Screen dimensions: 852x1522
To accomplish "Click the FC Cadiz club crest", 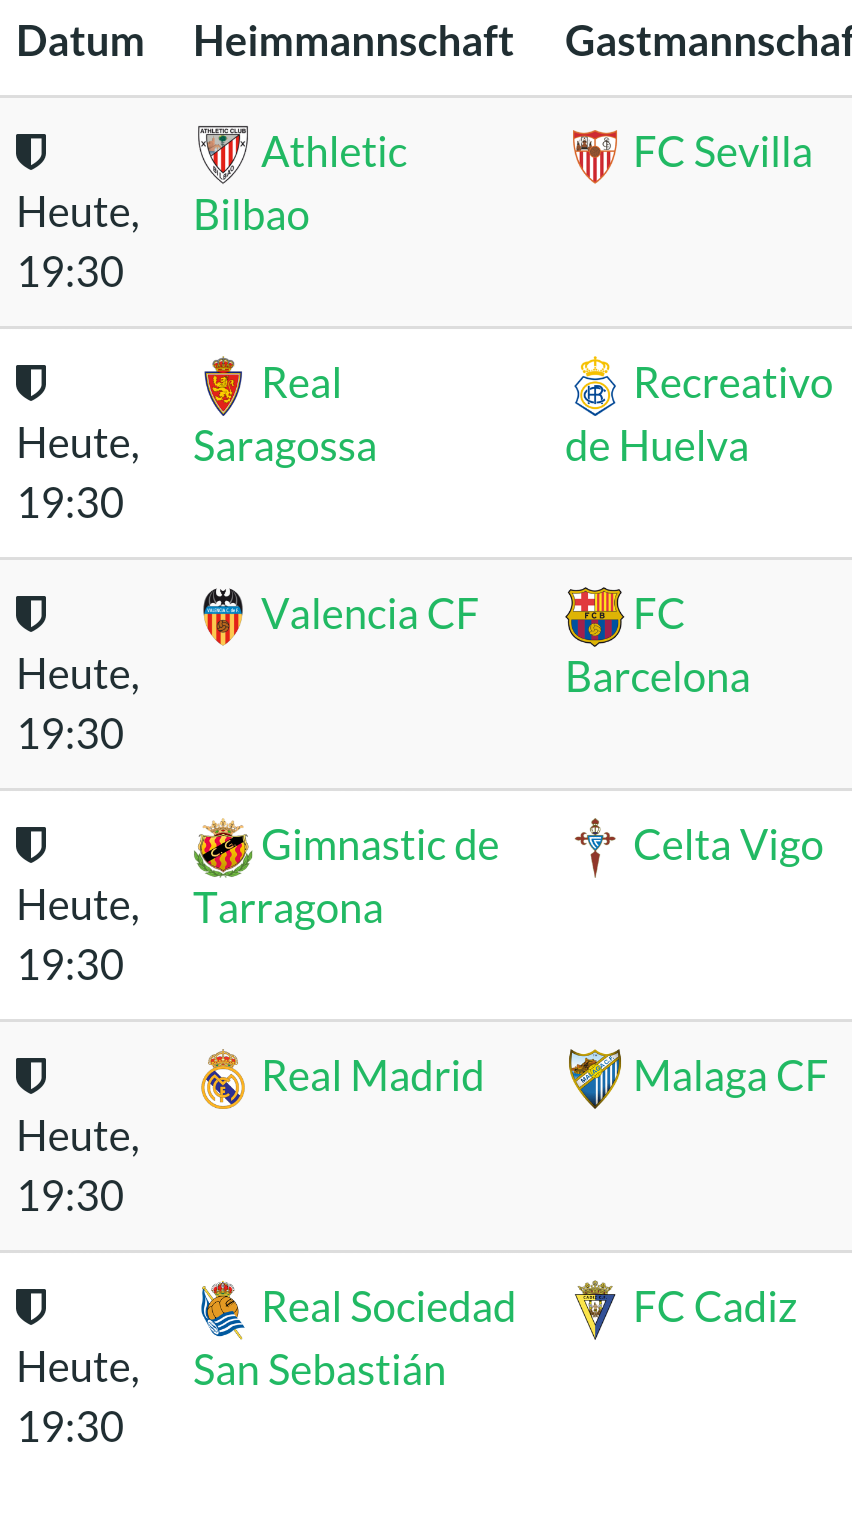I will (x=595, y=1310).
